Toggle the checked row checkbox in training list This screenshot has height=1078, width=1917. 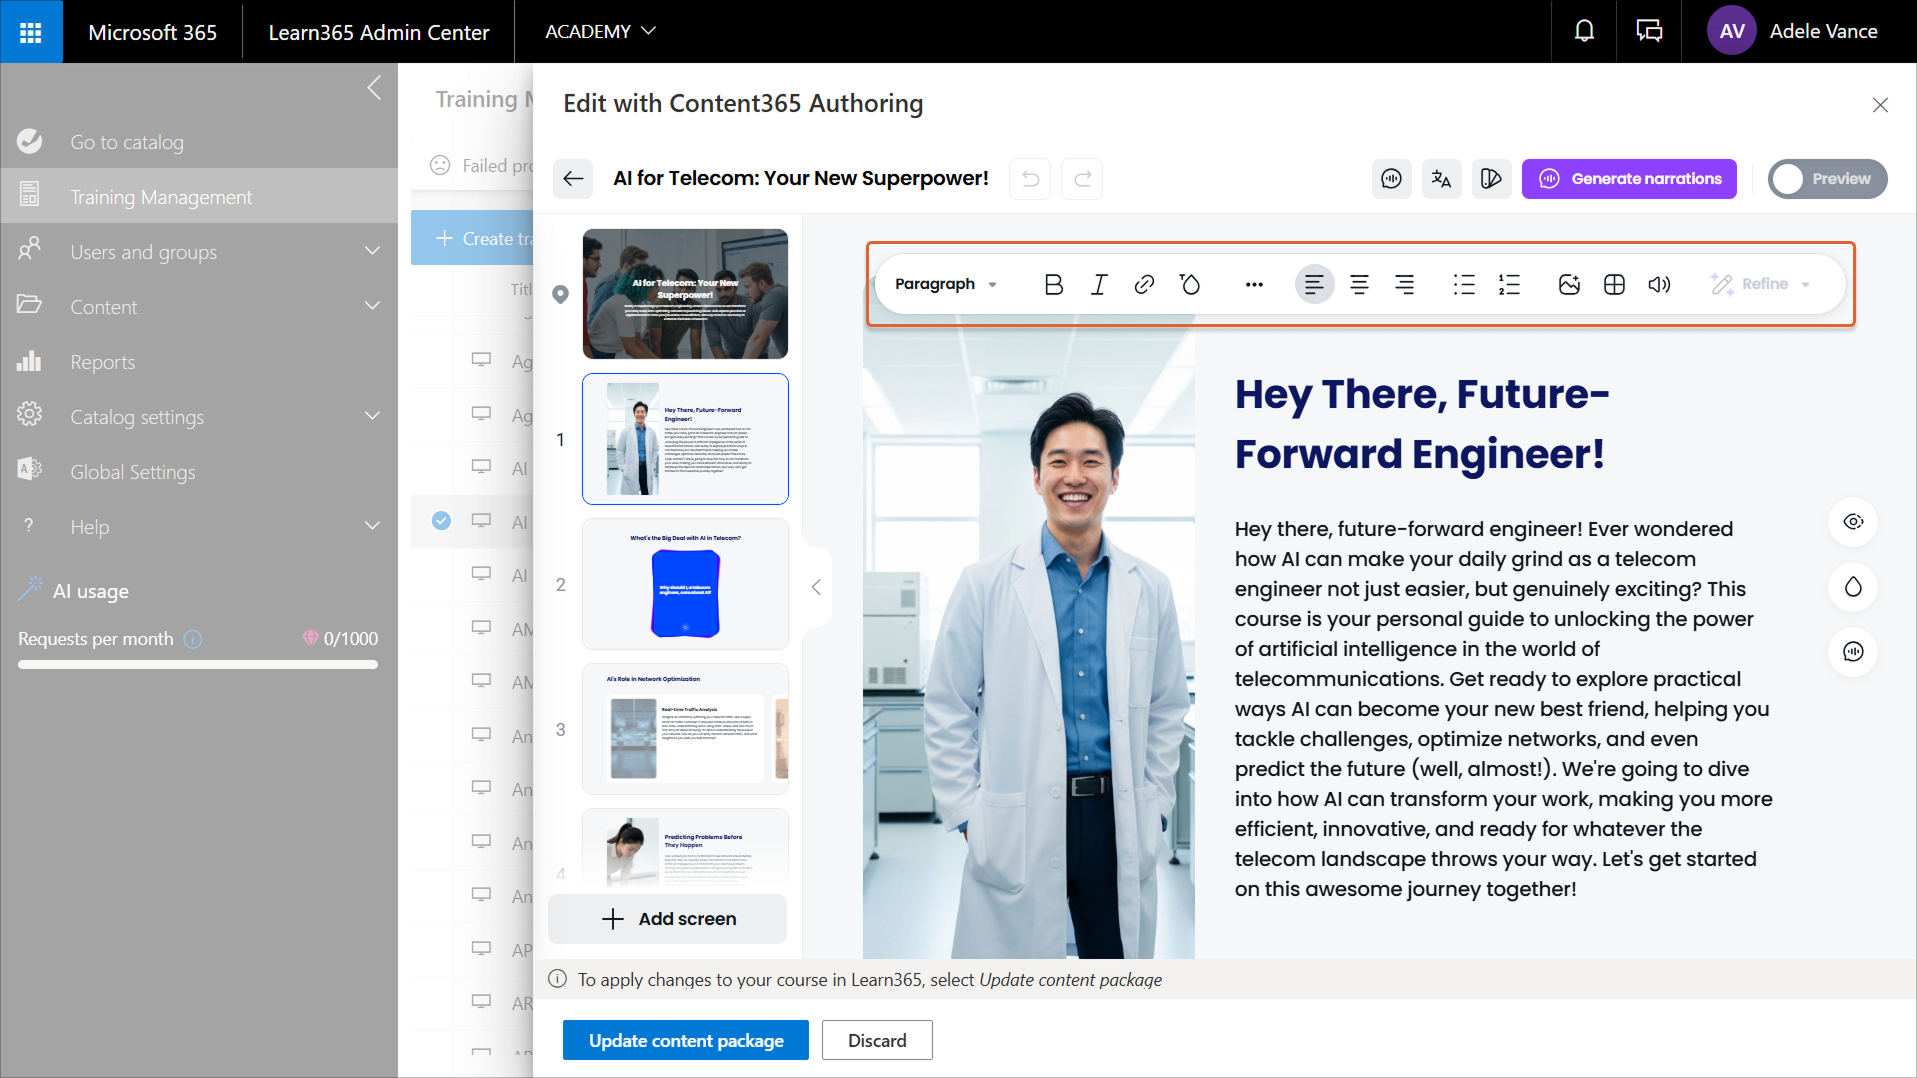(441, 521)
